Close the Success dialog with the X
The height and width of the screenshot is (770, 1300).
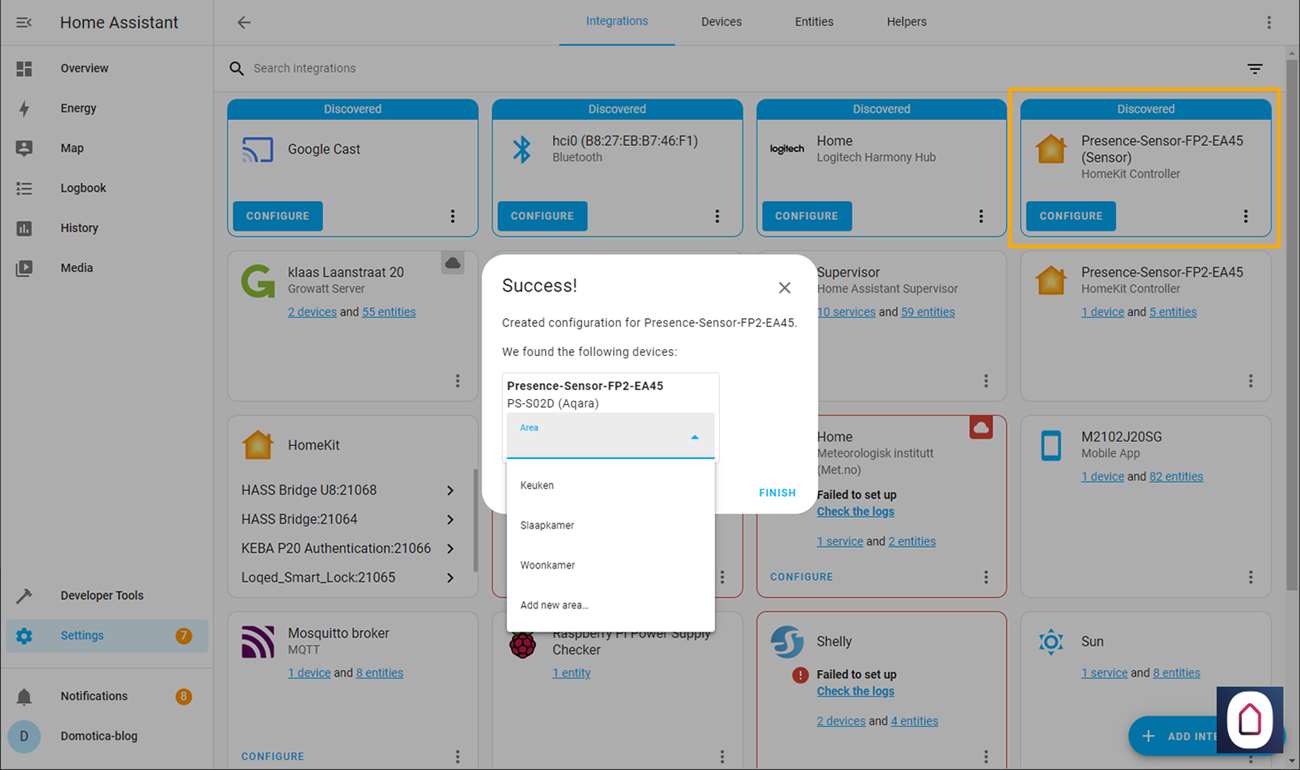coord(784,288)
